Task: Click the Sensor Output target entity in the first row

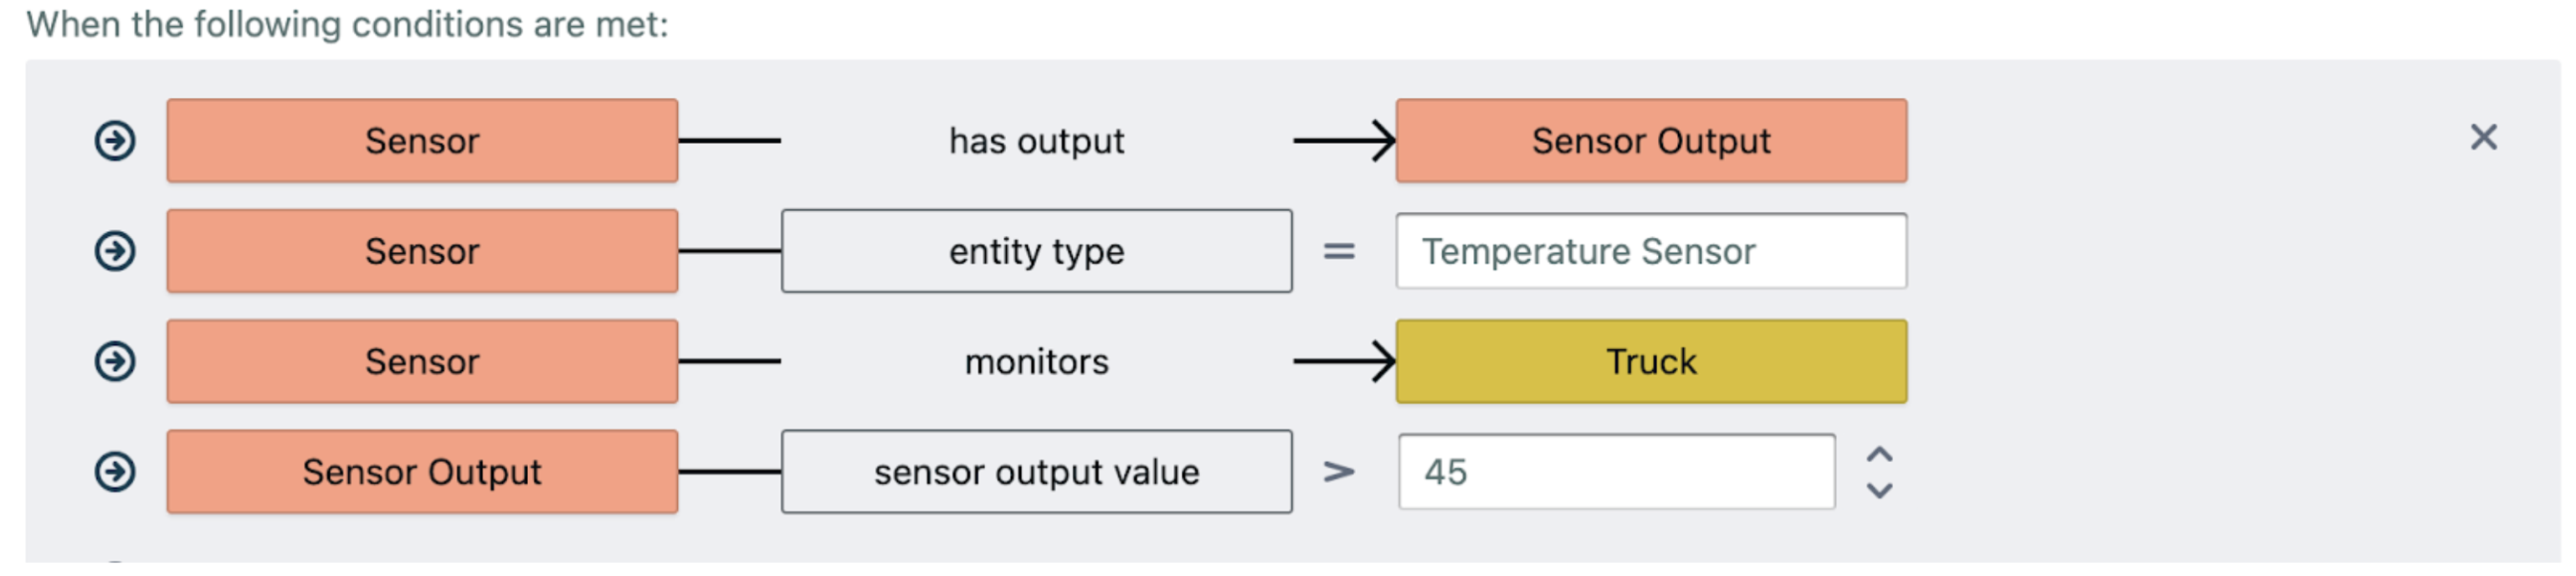Action: click(x=1651, y=141)
